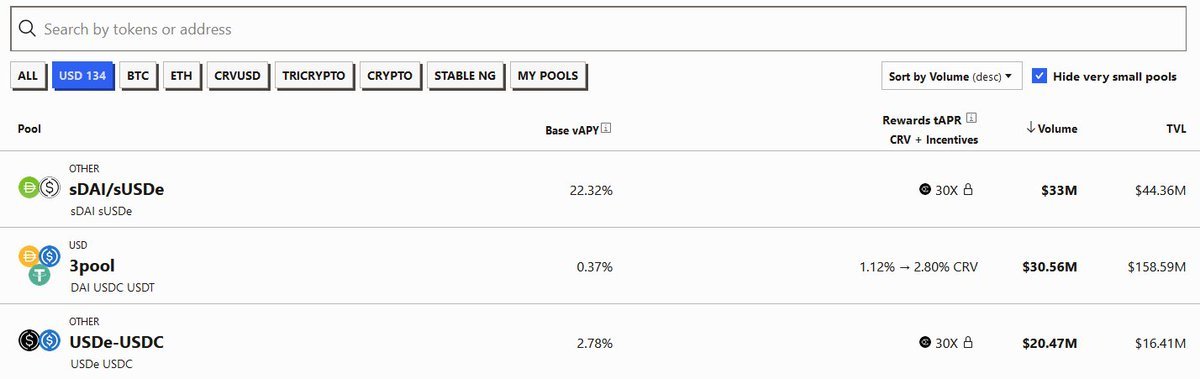Screen dimensions: 1200x379
Task: Open MY POOLS filter
Action: (547, 75)
